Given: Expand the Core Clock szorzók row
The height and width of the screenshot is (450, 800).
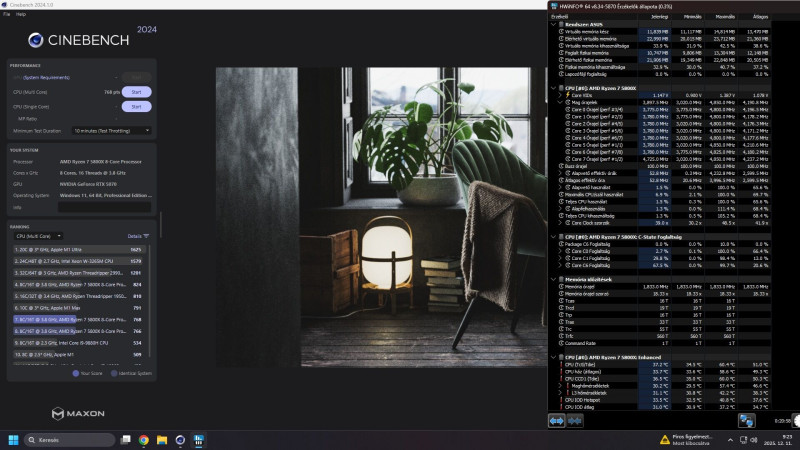Looking at the screenshot, I should coord(560,223).
